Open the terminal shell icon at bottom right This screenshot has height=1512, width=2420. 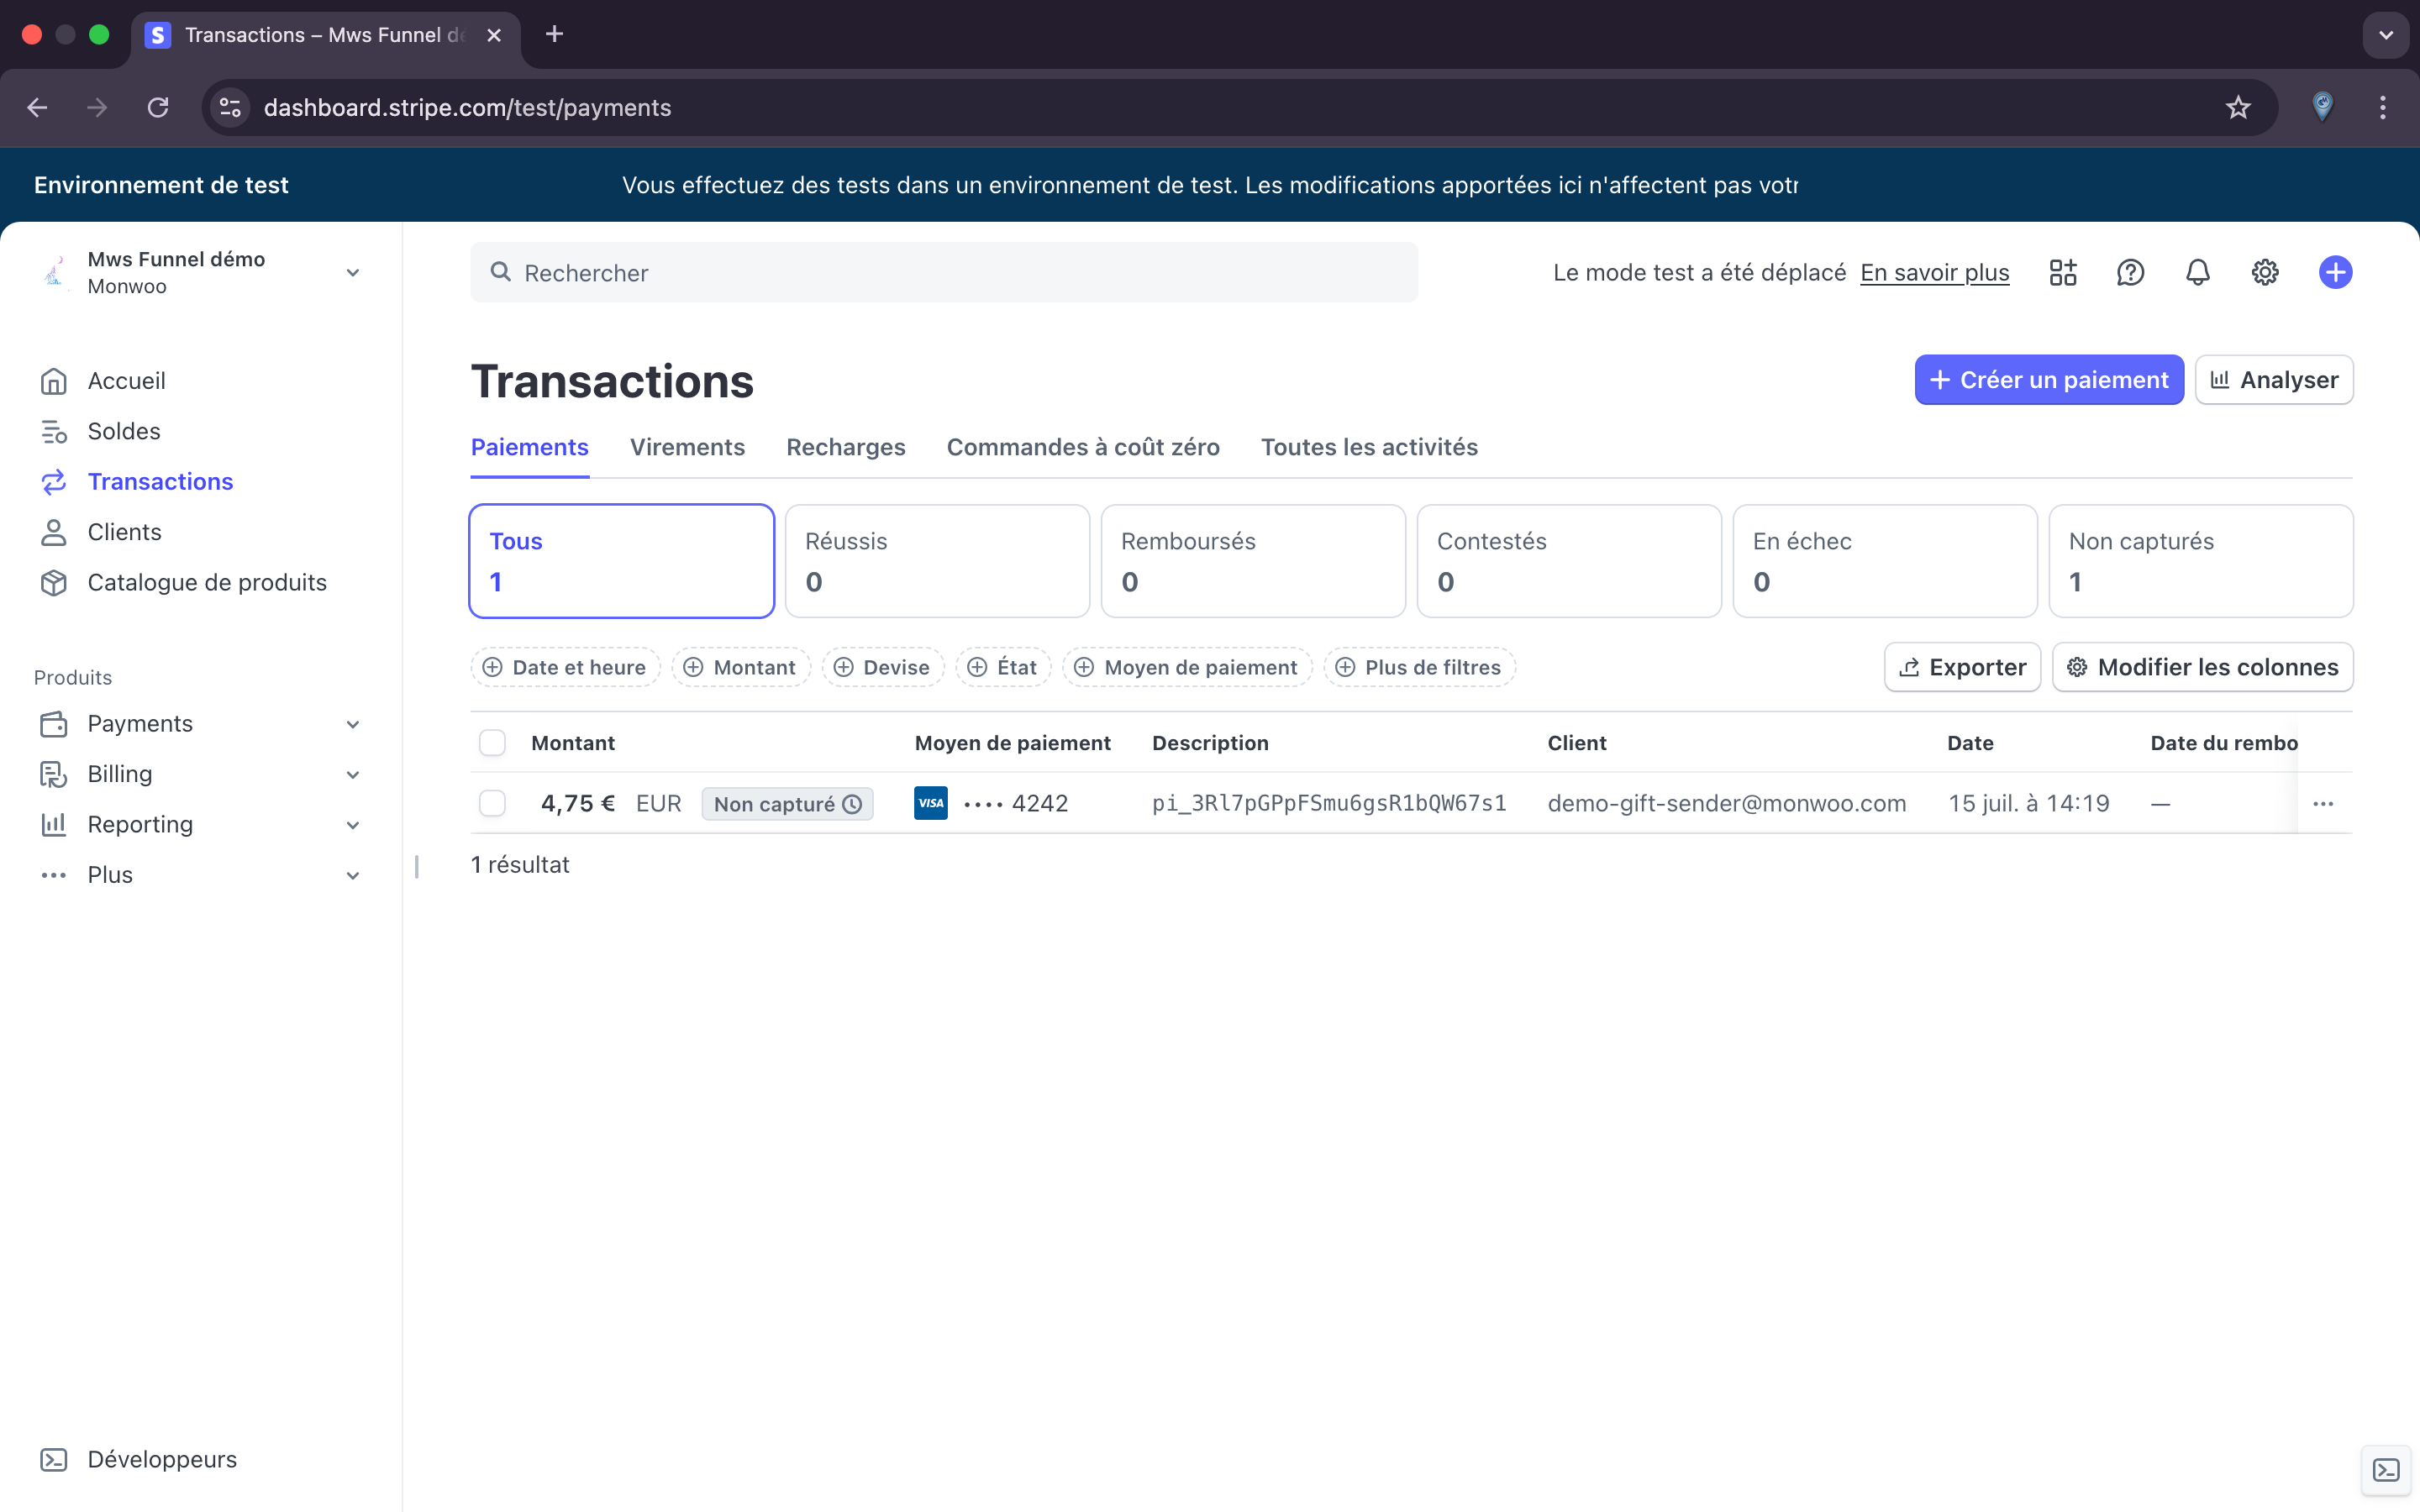2386,1470
